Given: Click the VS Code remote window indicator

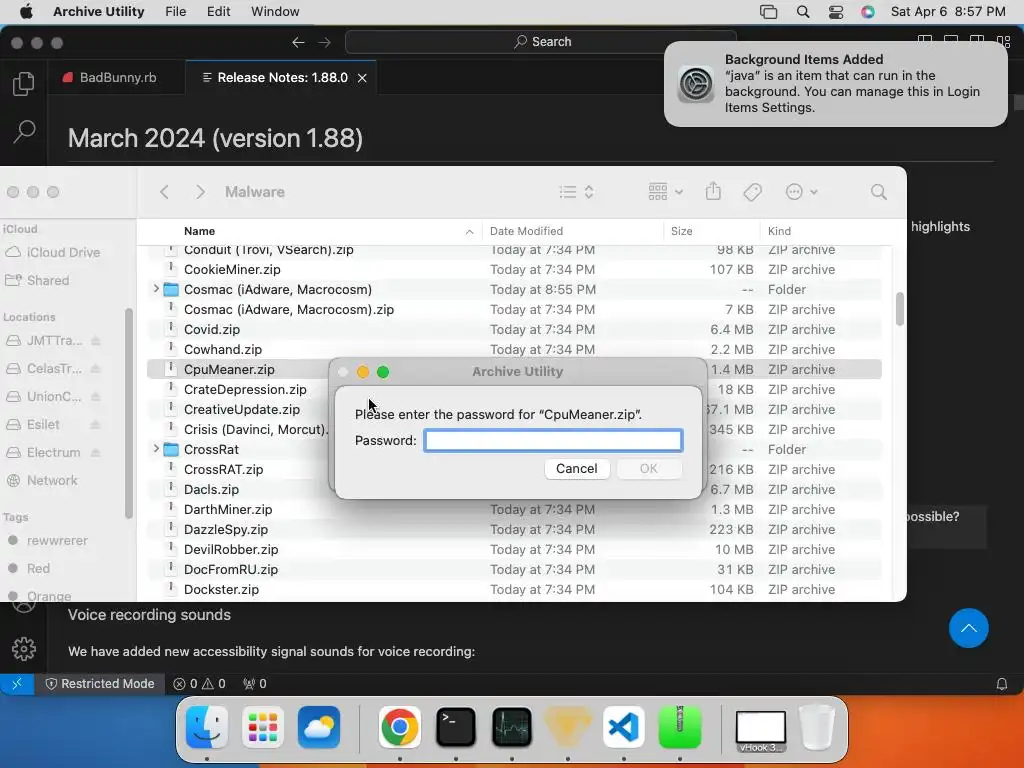Looking at the screenshot, I should click(x=17, y=684).
